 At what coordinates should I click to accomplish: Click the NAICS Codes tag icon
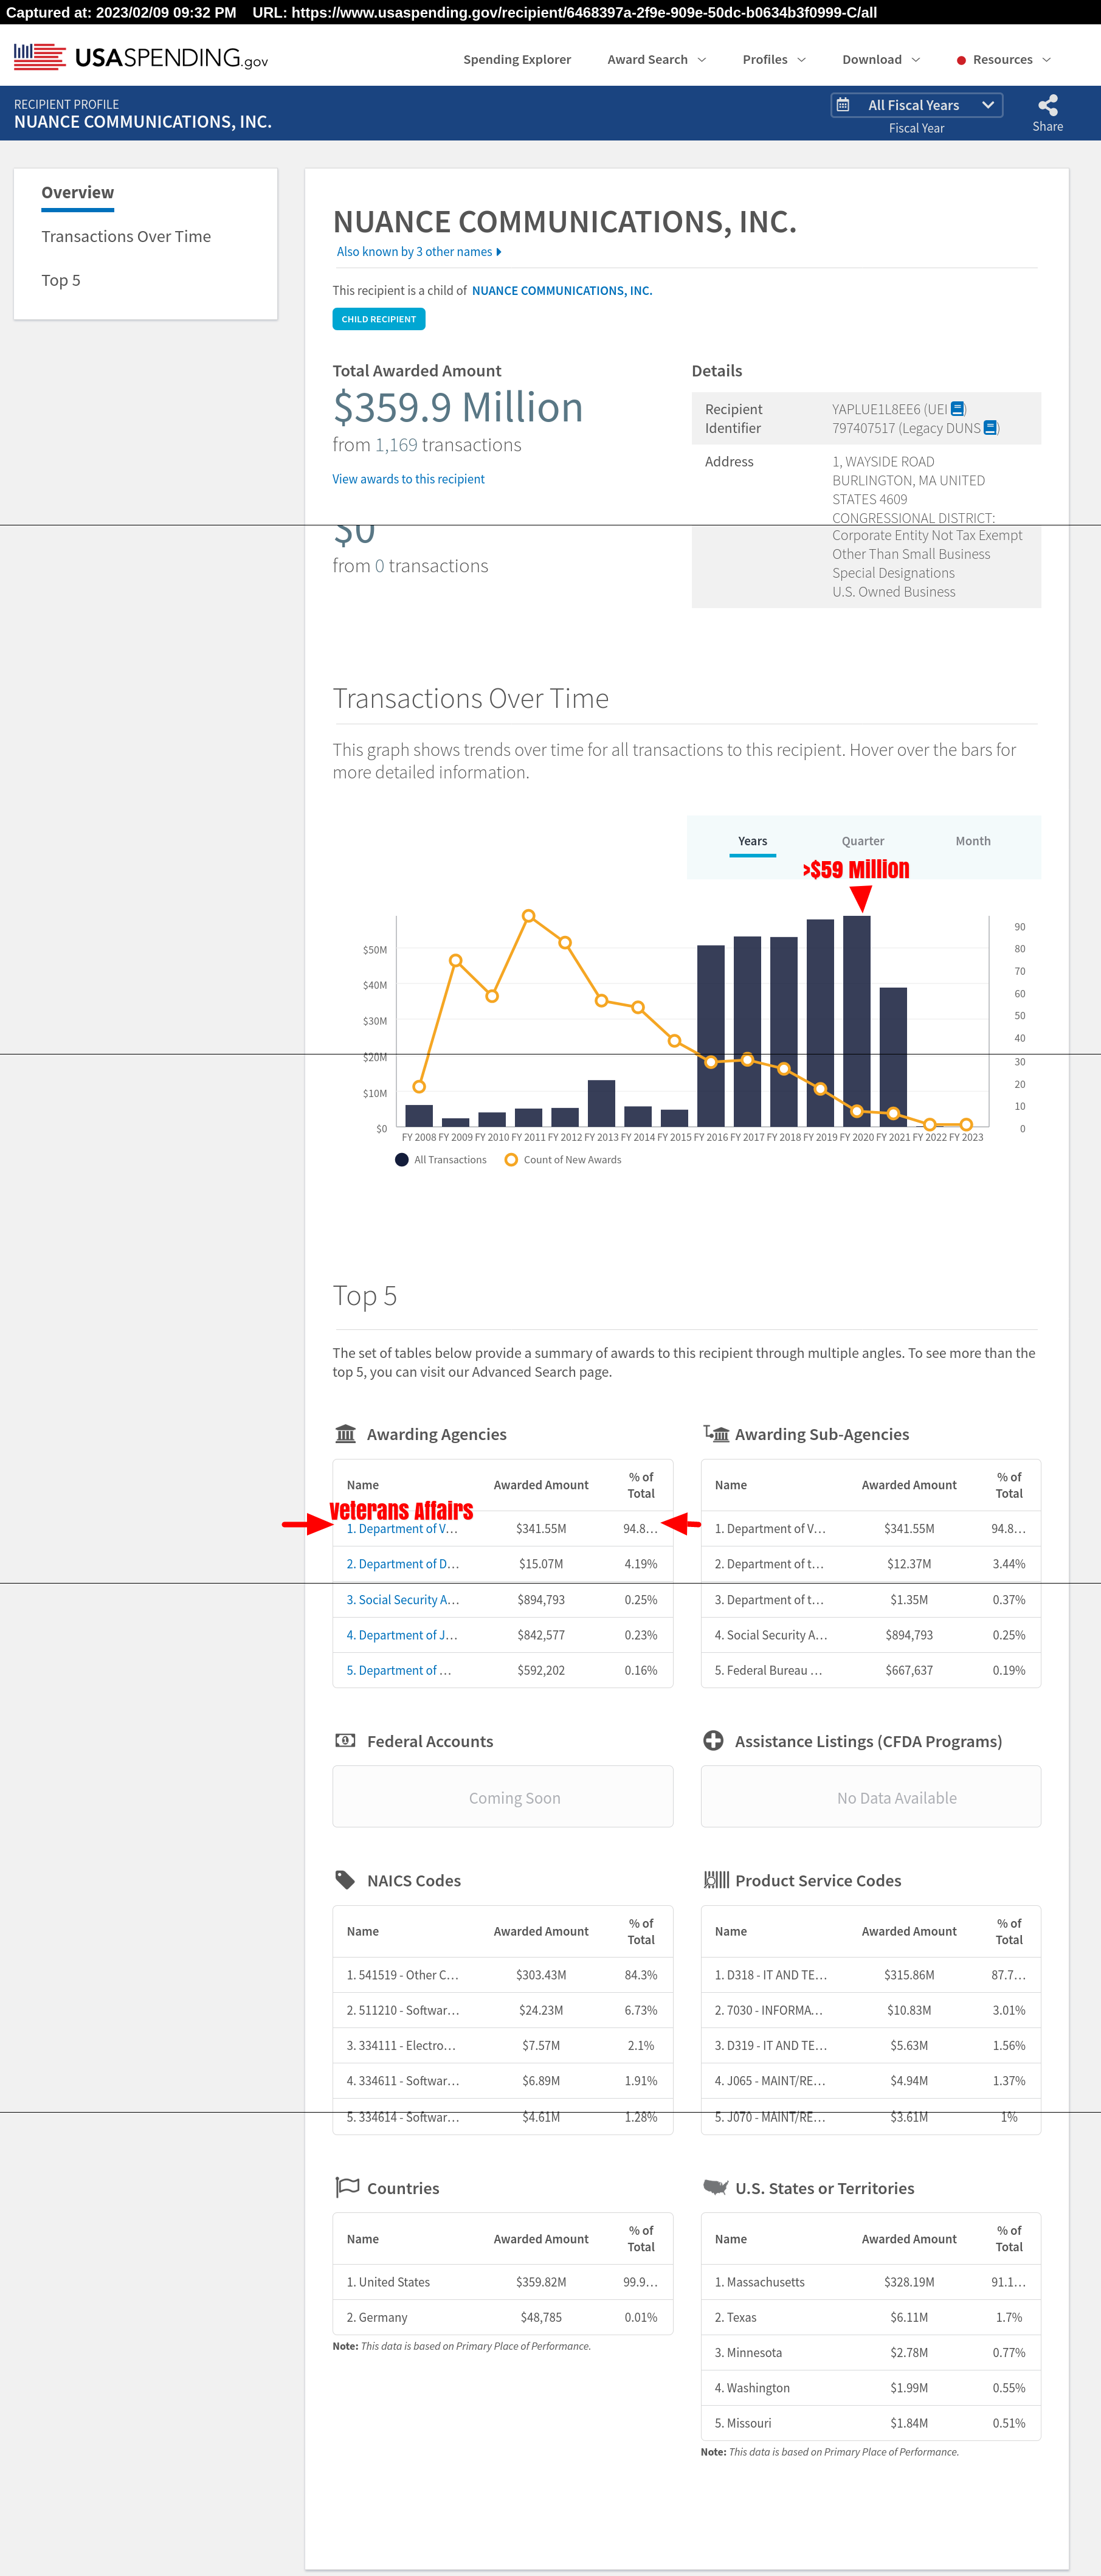(345, 1879)
